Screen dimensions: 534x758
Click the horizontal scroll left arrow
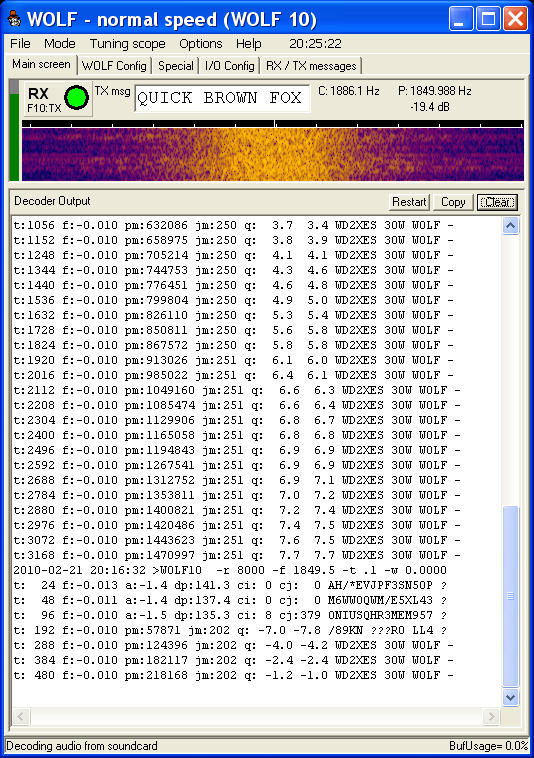(x=21, y=716)
